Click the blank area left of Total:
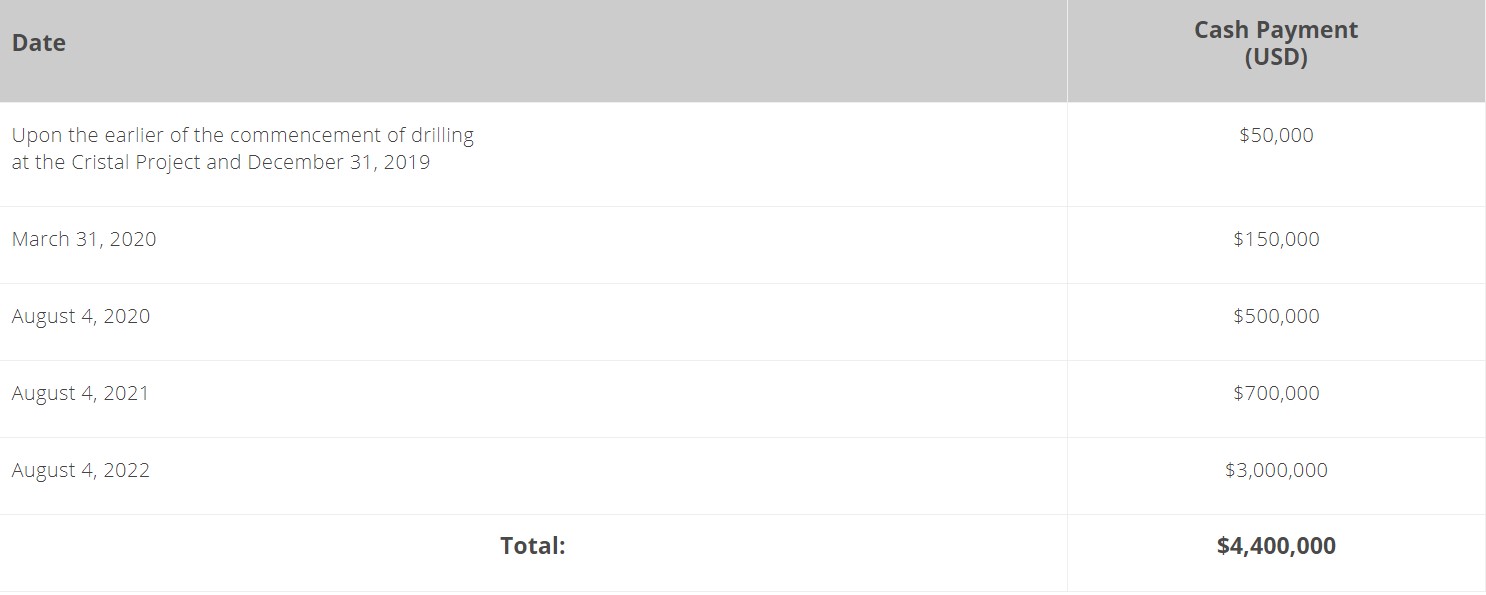This screenshot has height=595, width=1486. 250,546
